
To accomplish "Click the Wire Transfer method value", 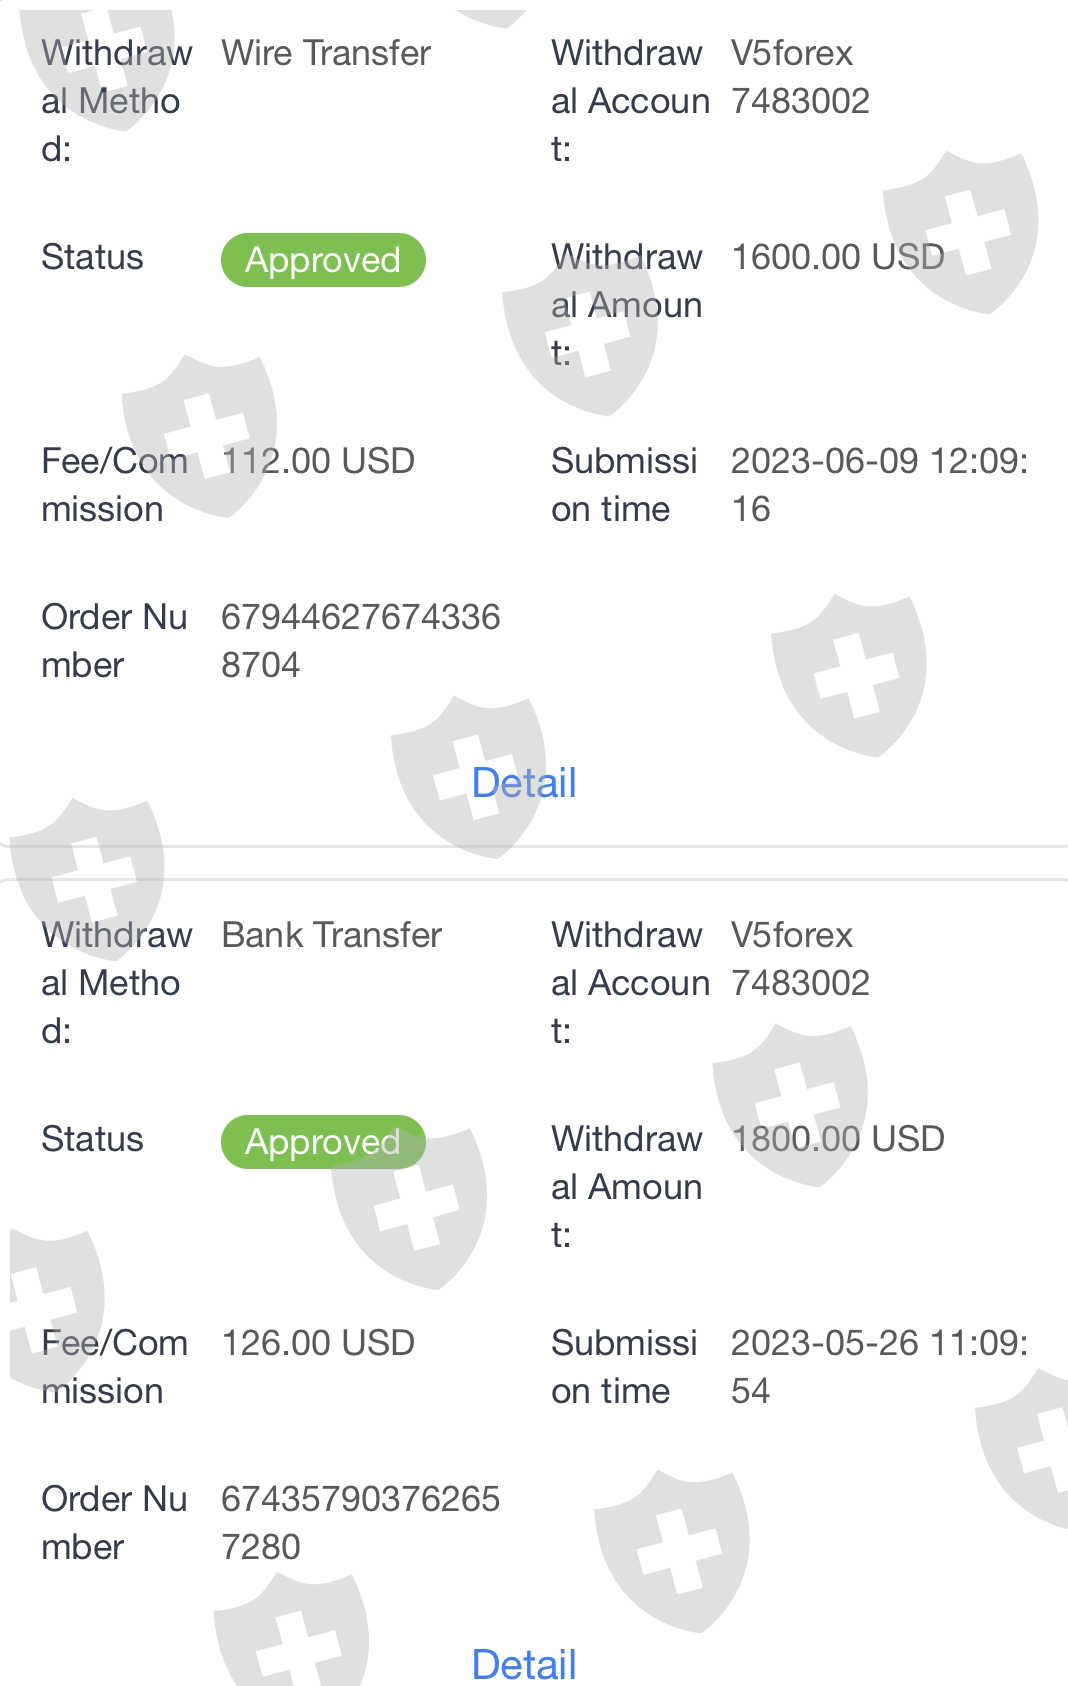I will click(x=326, y=53).
